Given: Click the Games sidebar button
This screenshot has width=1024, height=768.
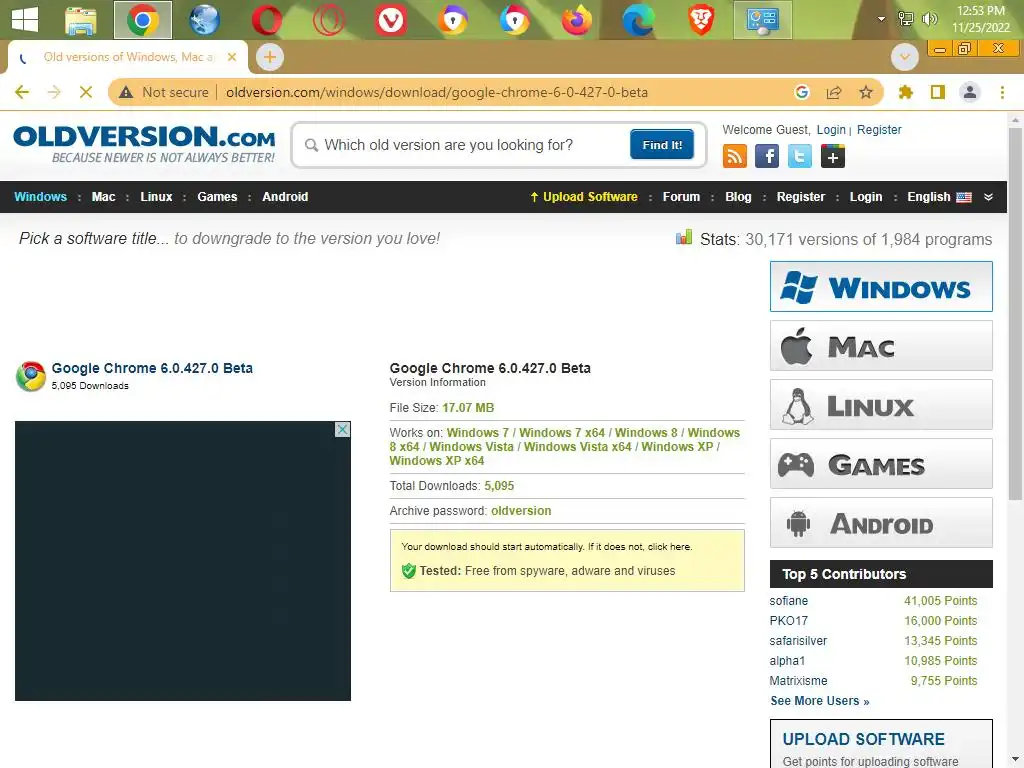Looking at the screenshot, I should 881,464.
